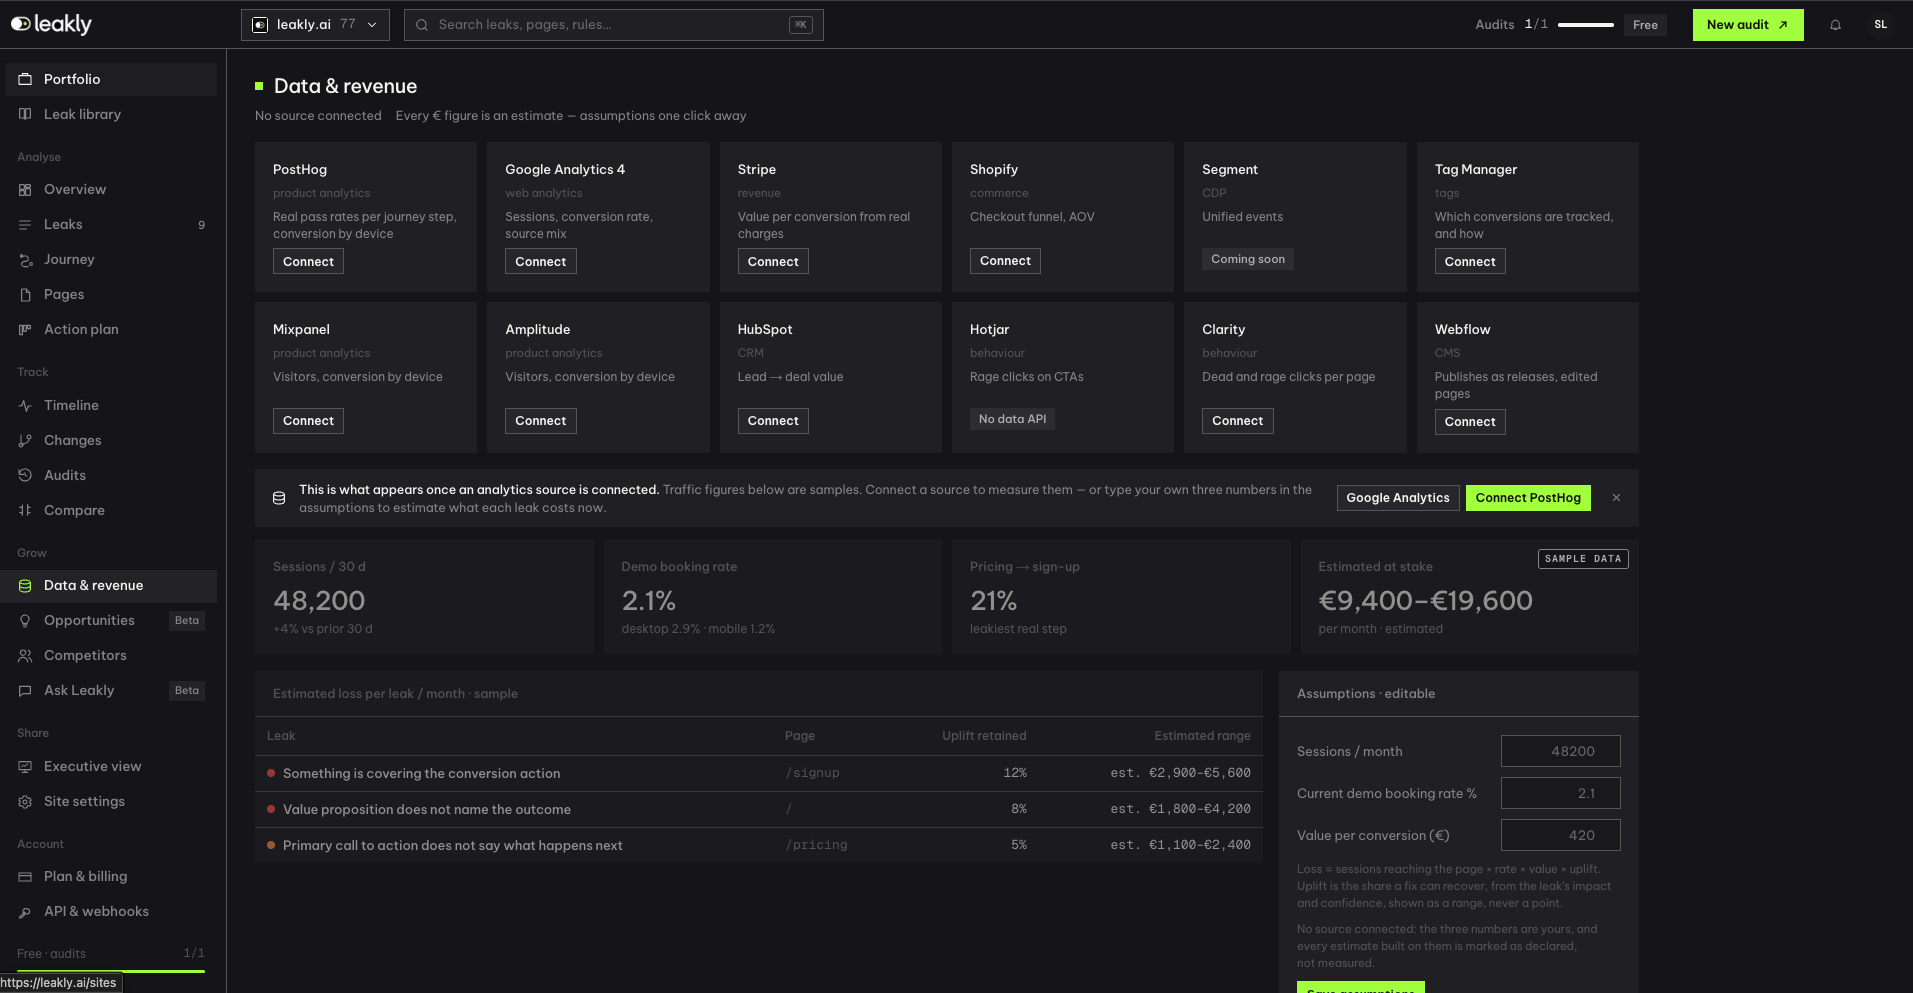Image resolution: width=1913 pixels, height=993 pixels.
Task: Navigate to Action plan
Action: (x=111, y=329)
